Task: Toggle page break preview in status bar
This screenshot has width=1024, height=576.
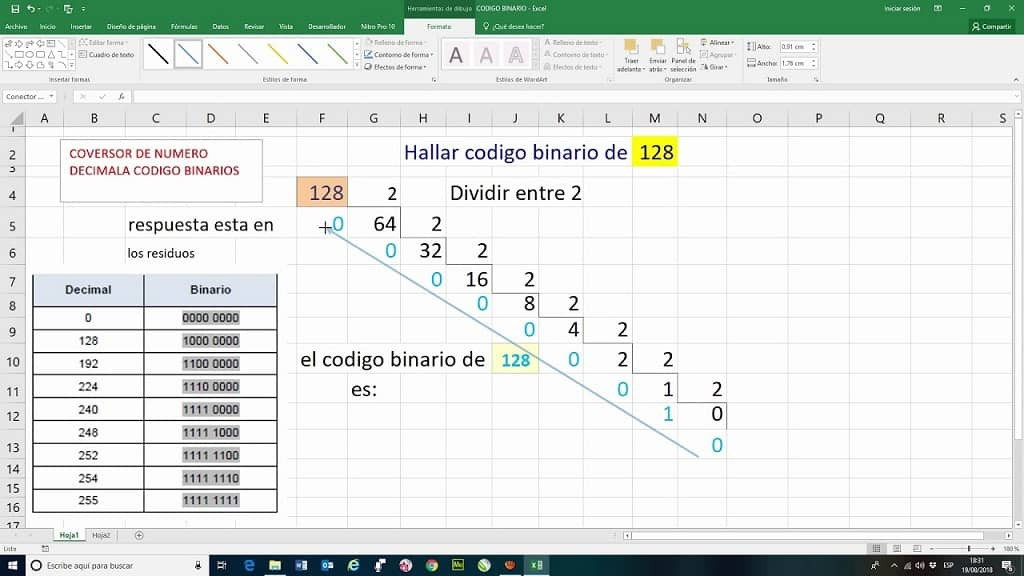Action: (x=917, y=548)
